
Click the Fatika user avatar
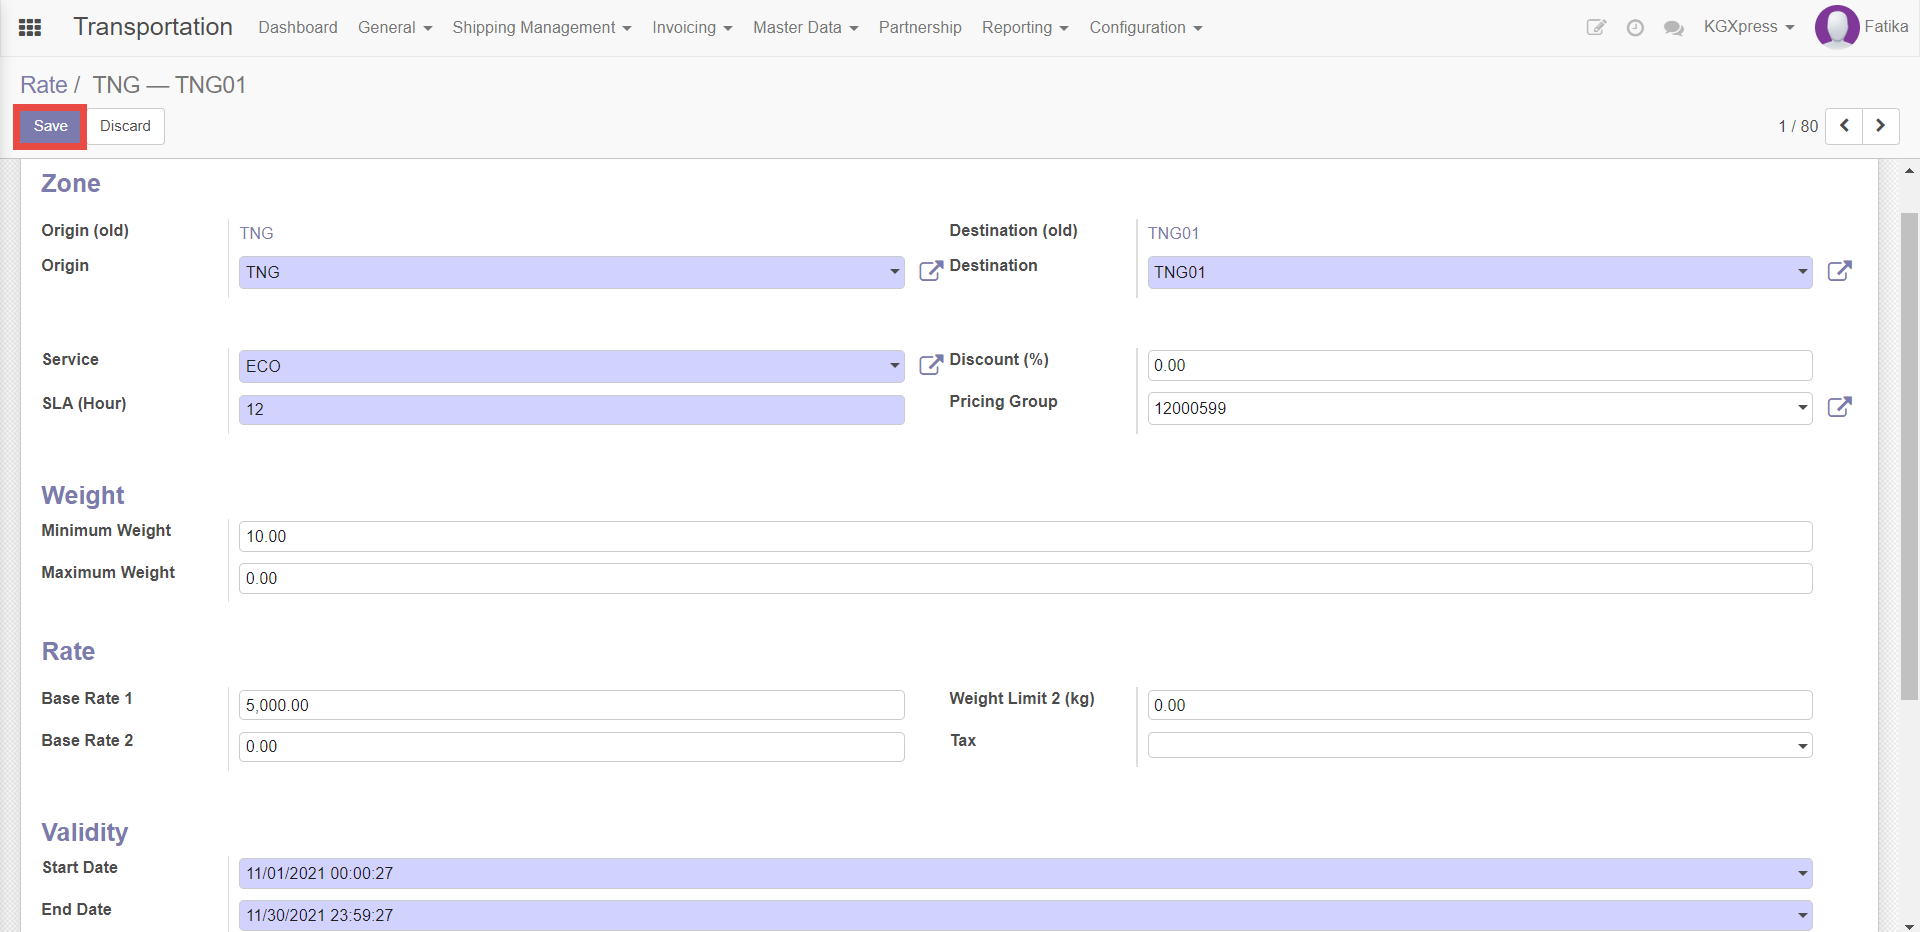pyautogui.click(x=1836, y=27)
